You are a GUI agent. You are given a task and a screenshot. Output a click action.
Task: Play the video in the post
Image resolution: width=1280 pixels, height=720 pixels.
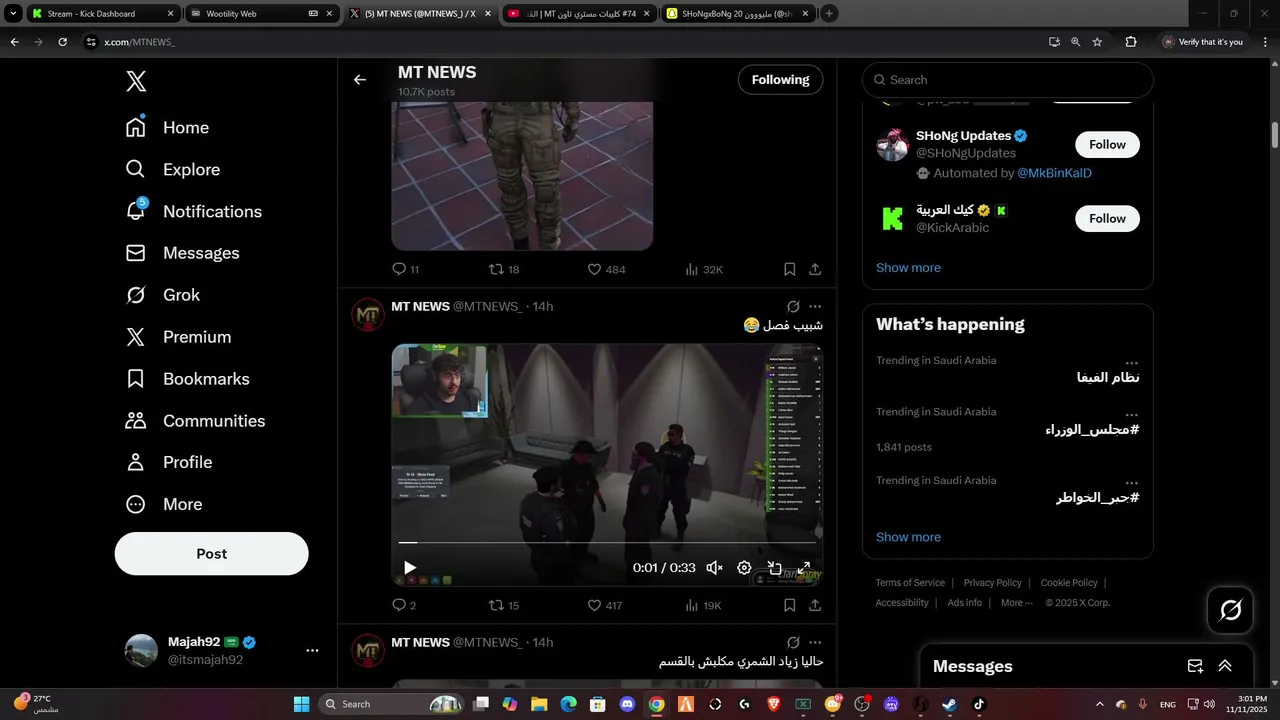(410, 568)
